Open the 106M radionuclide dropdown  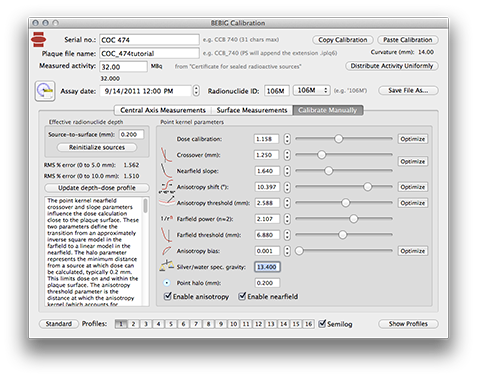[311, 90]
